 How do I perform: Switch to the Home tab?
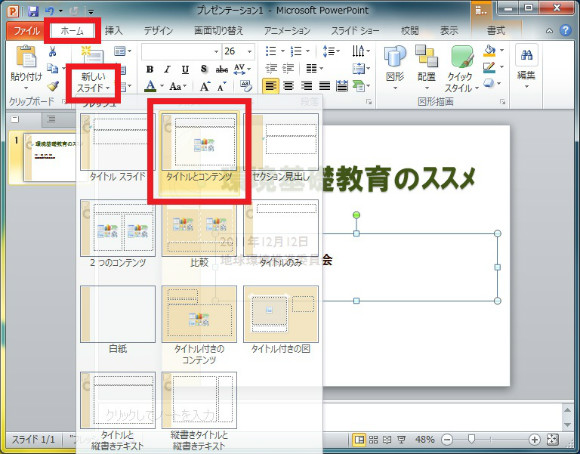coord(72,31)
